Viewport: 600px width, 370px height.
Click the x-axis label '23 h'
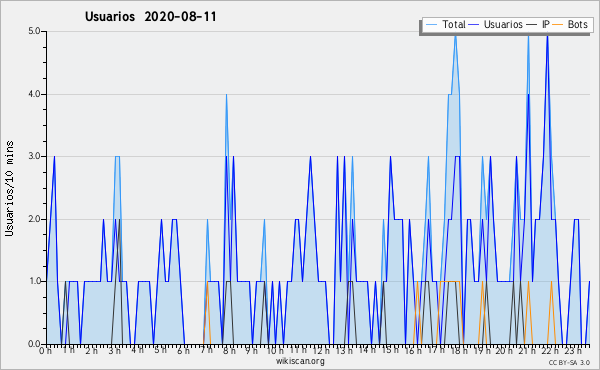[573, 351]
